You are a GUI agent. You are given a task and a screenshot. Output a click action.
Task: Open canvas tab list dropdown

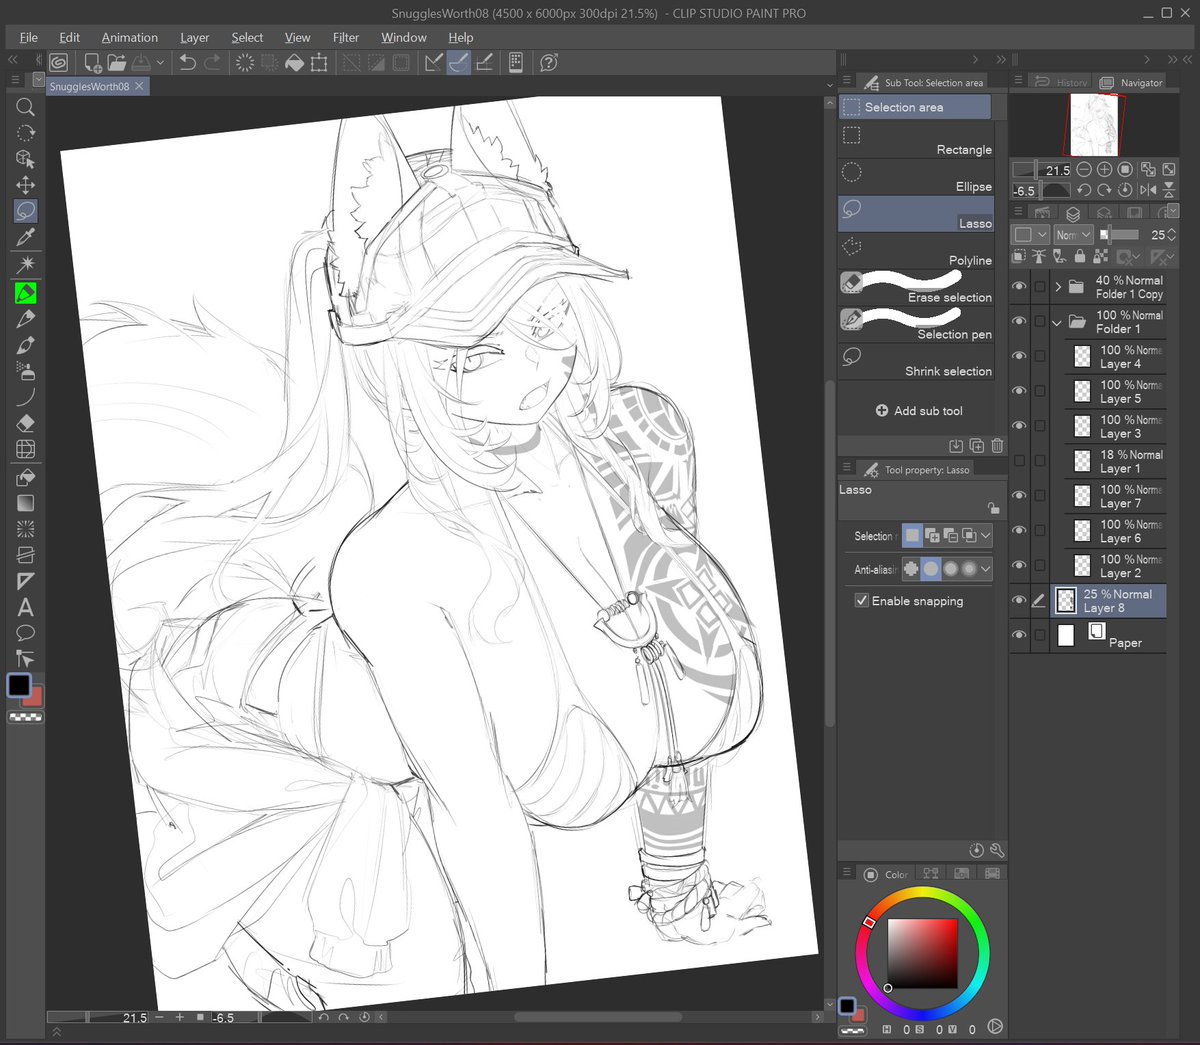(x=829, y=87)
